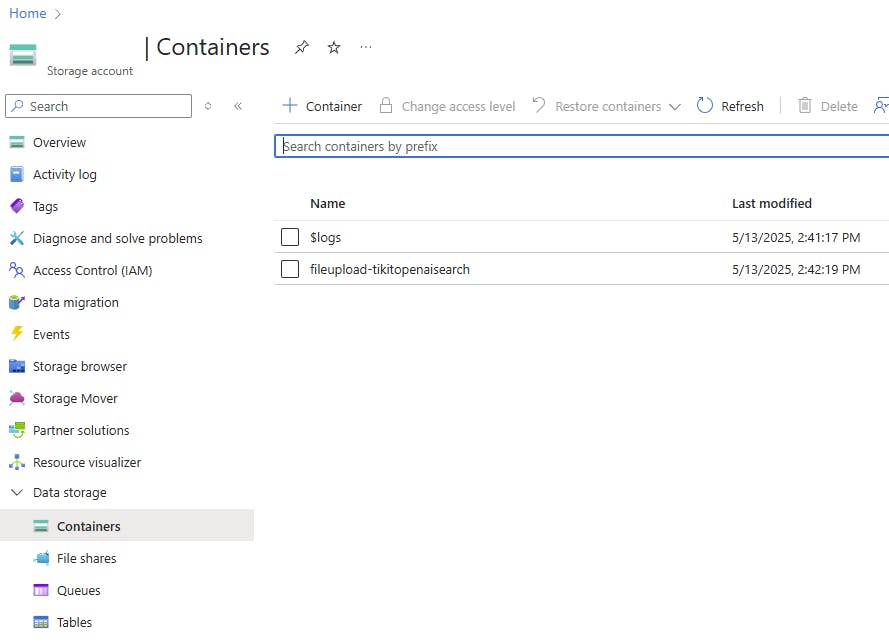The image size is (889, 643).
Task: Favorite this page with the star icon
Action: tap(334, 47)
